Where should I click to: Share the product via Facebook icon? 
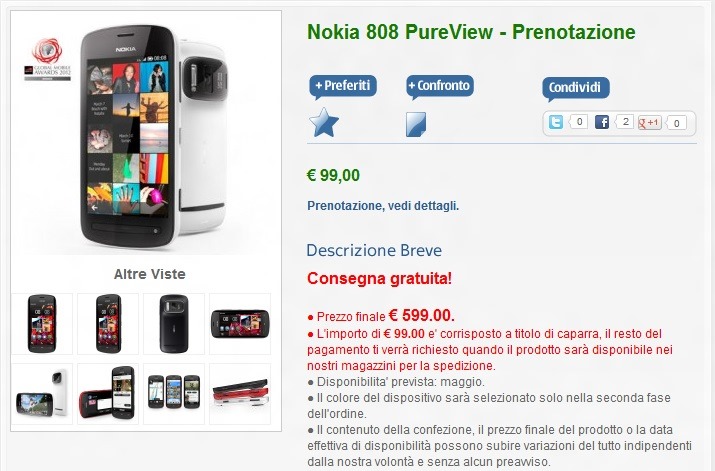(602, 122)
